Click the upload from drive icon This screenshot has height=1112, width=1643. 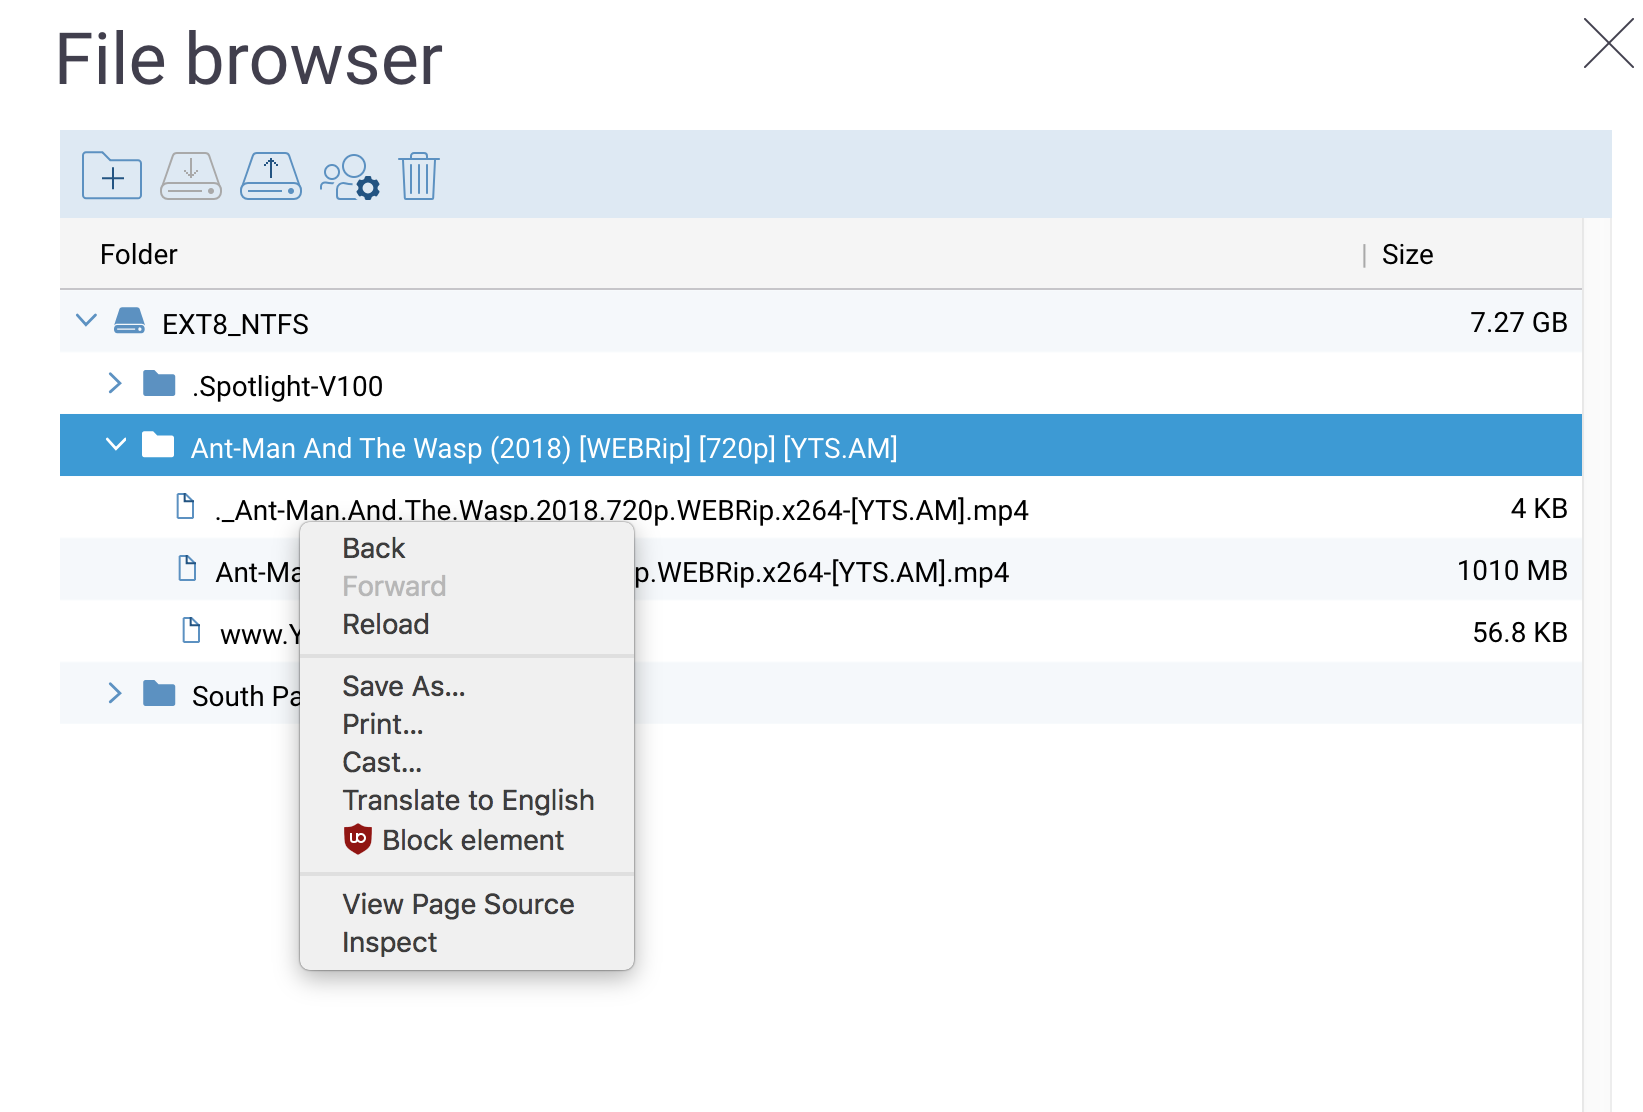tap(271, 176)
